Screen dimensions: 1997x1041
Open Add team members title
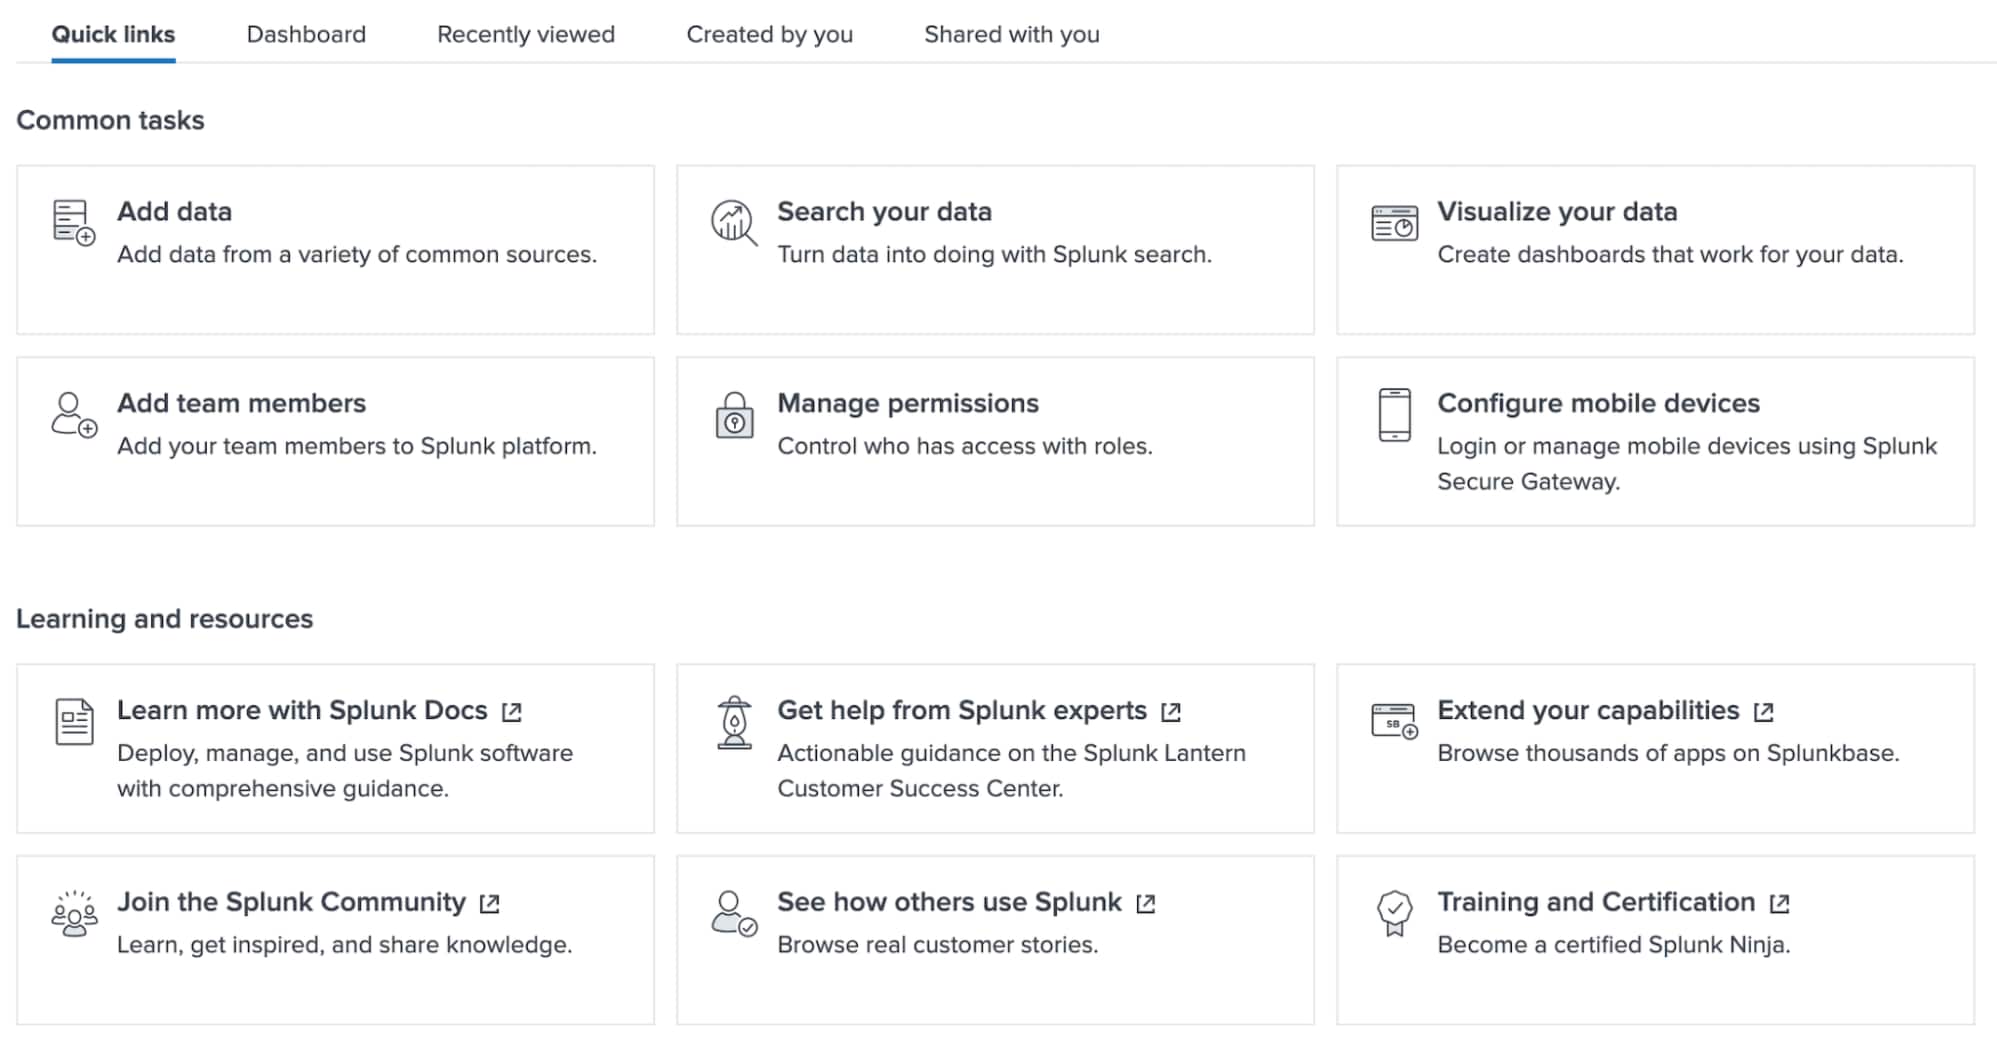pos(241,403)
